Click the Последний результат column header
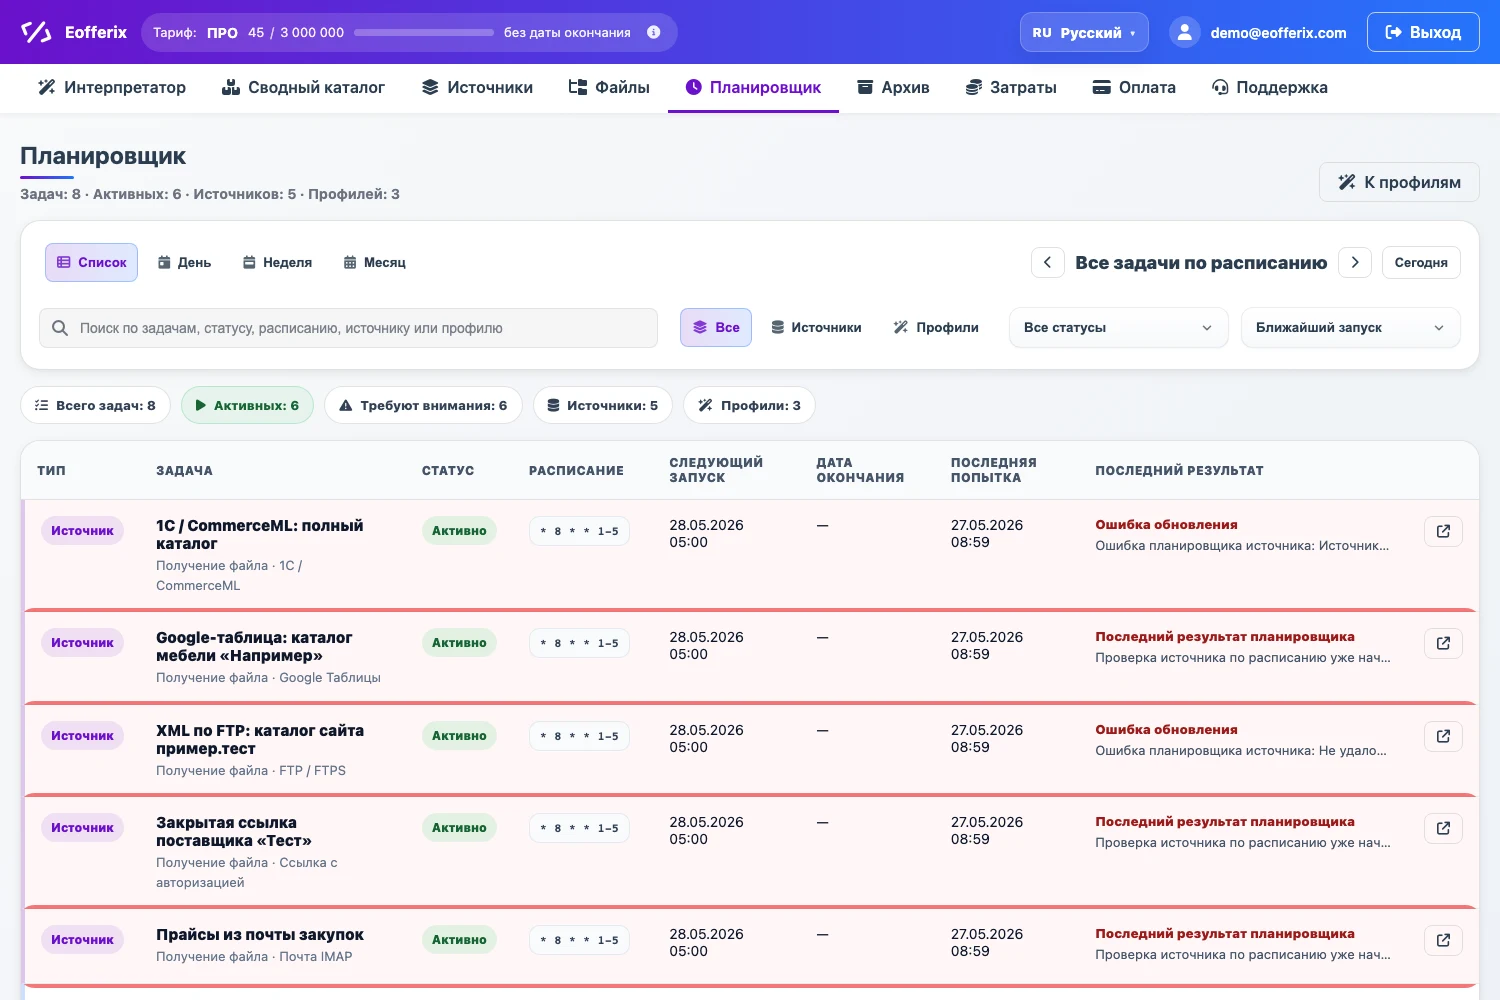This screenshot has height=1000, width=1500. coord(1179,470)
